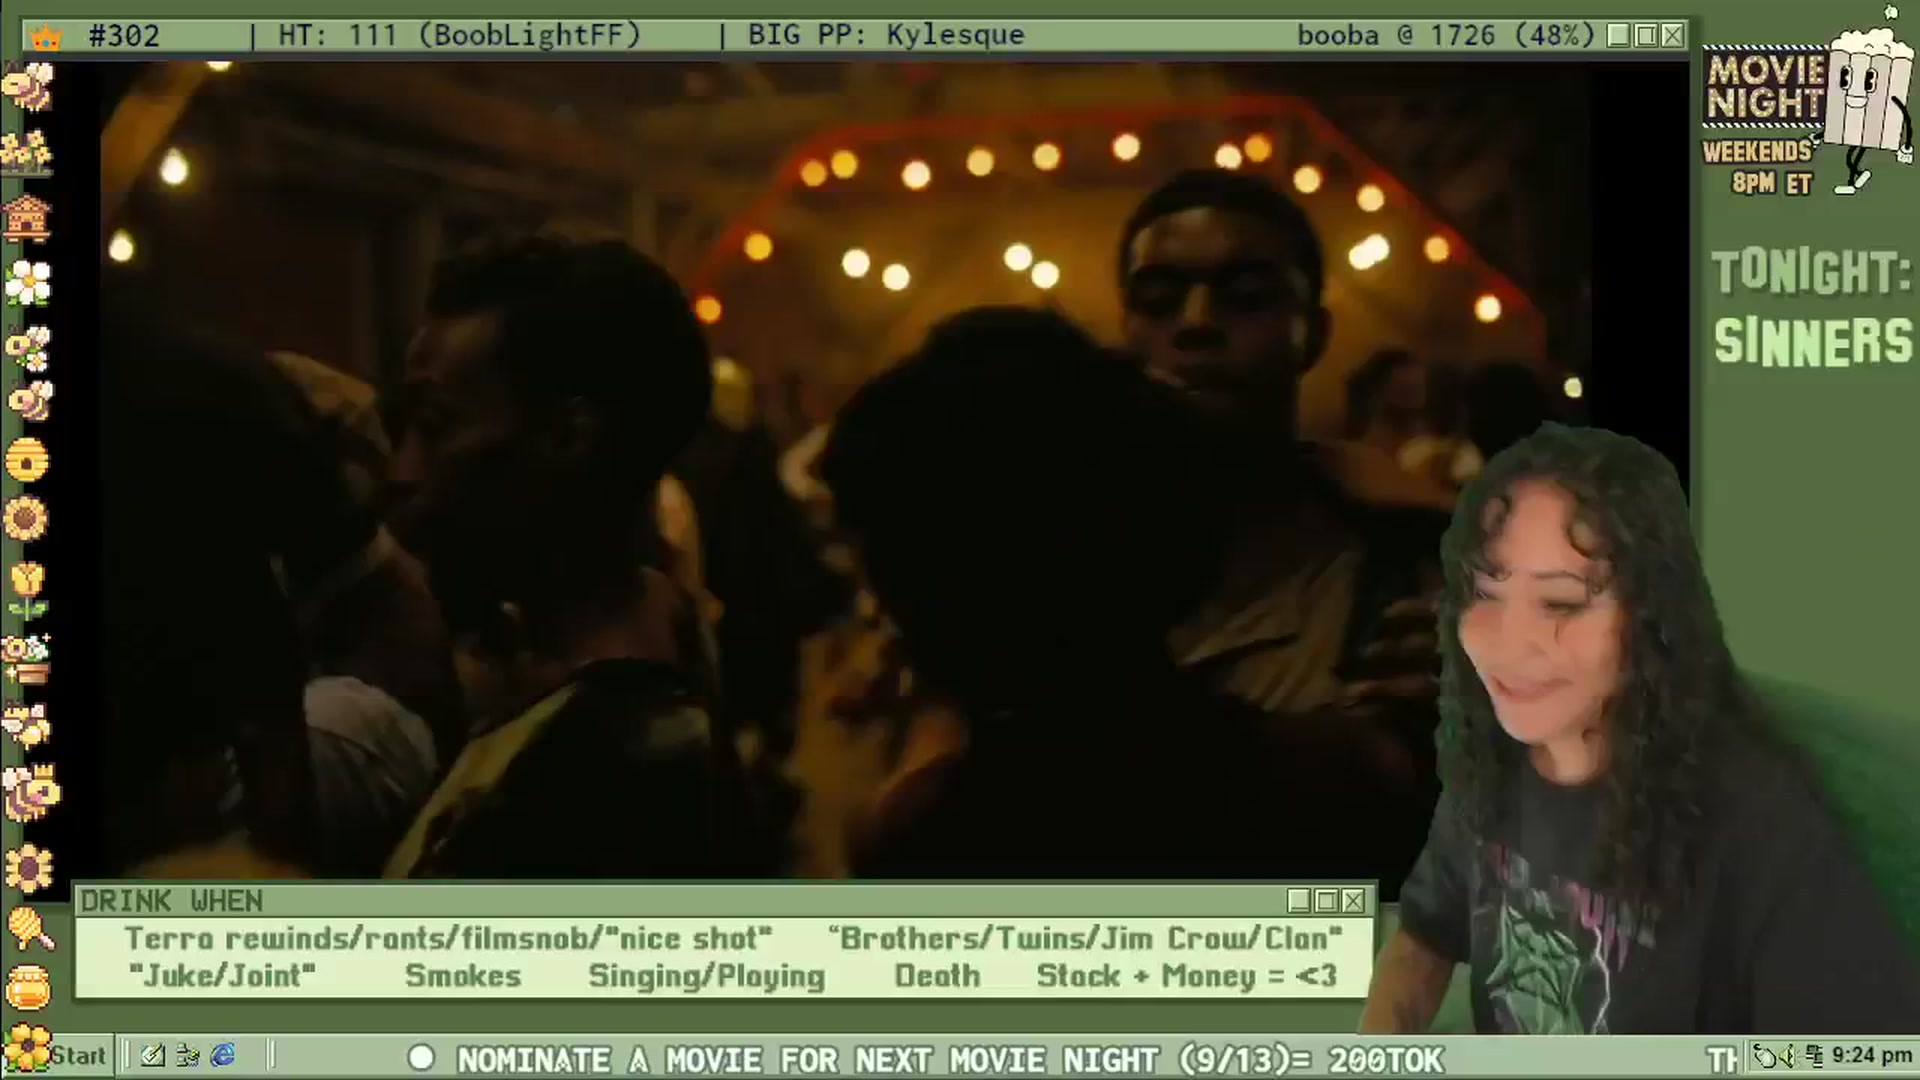Viewport: 1920px width, 1080px height.
Task: Click the lone bee icon above beehive
Action: (x=30, y=402)
